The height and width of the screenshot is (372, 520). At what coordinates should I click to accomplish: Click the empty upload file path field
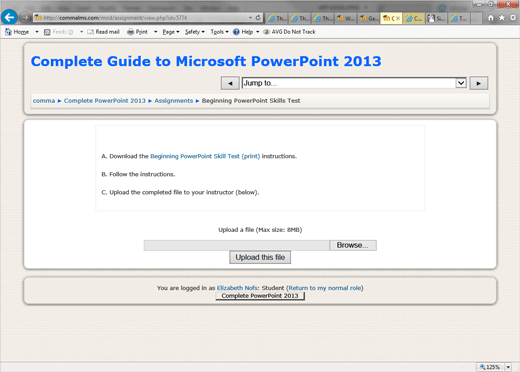tap(236, 245)
